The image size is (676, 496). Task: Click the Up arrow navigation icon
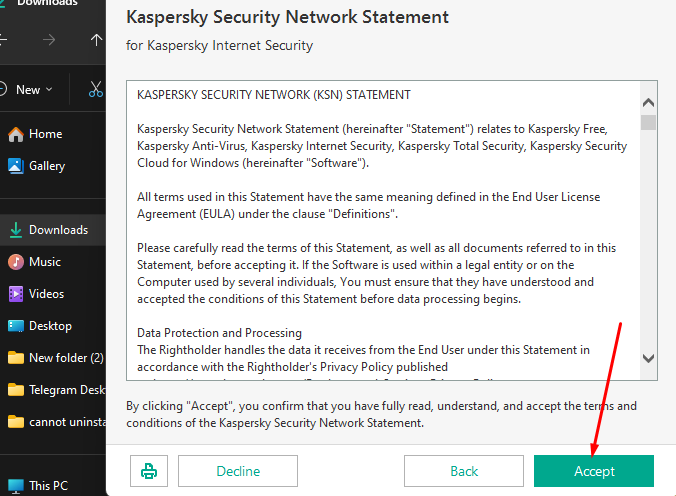[96, 40]
